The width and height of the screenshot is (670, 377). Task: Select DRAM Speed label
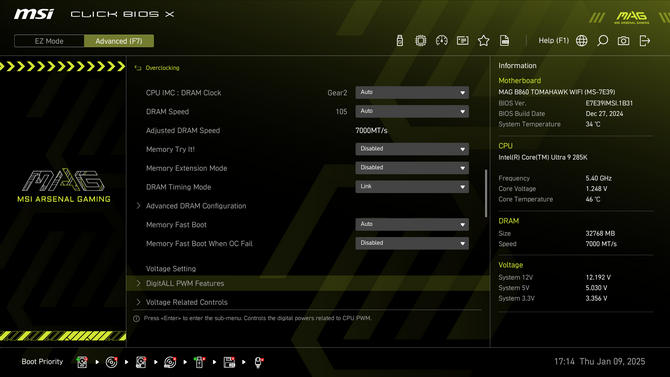167,112
